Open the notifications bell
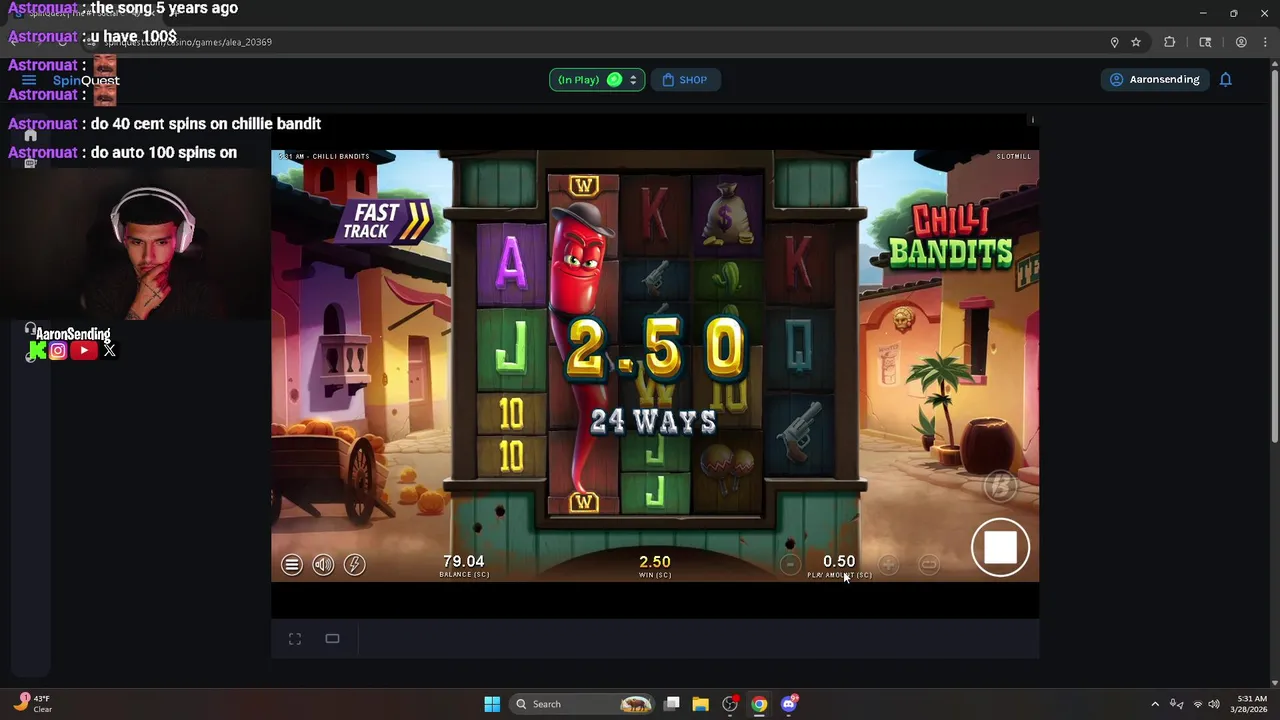The height and width of the screenshot is (720, 1280). tap(1225, 80)
